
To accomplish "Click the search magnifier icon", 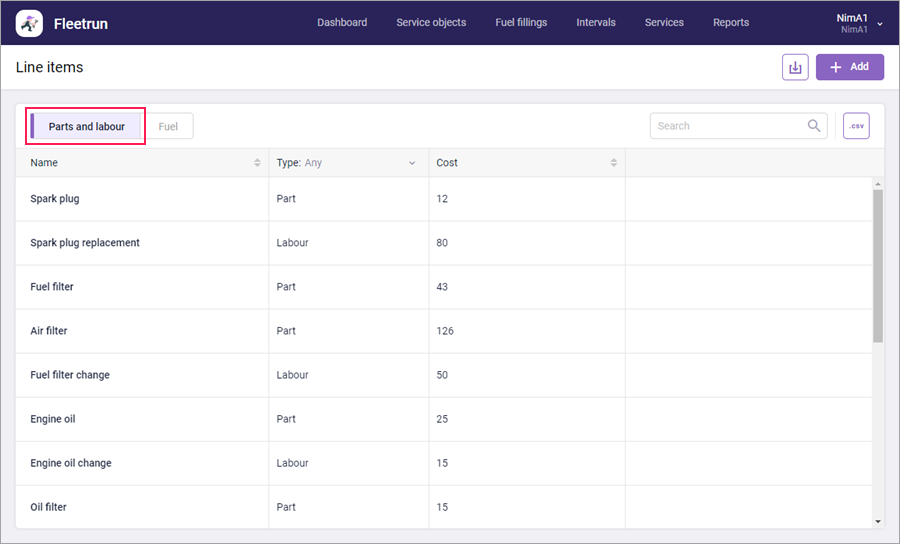I will click(814, 126).
